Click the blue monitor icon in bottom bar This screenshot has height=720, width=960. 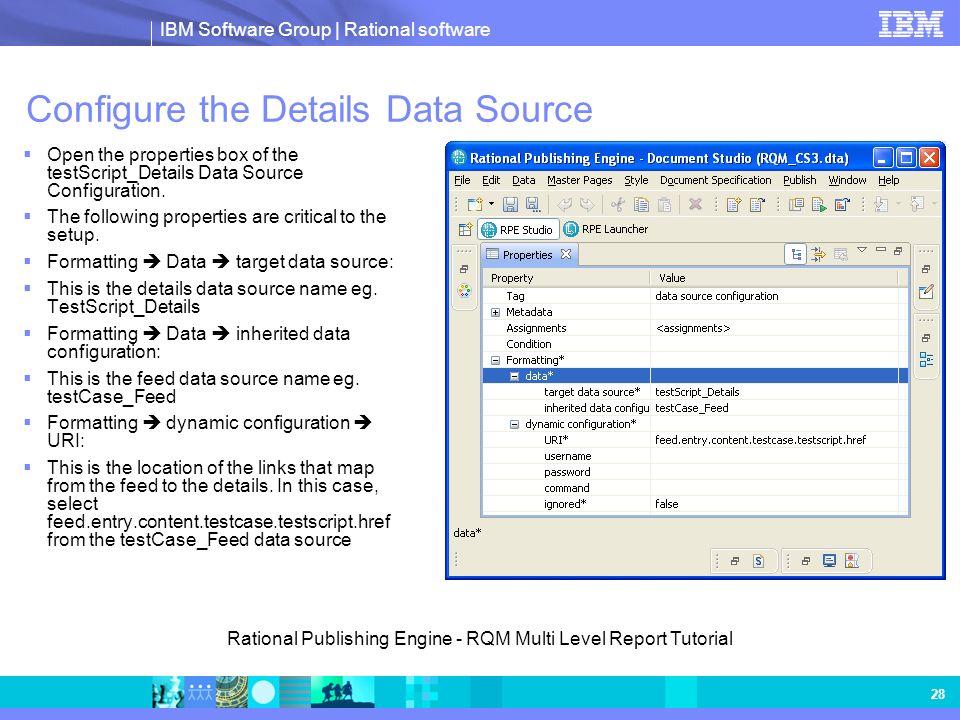pyautogui.click(x=829, y=561)
